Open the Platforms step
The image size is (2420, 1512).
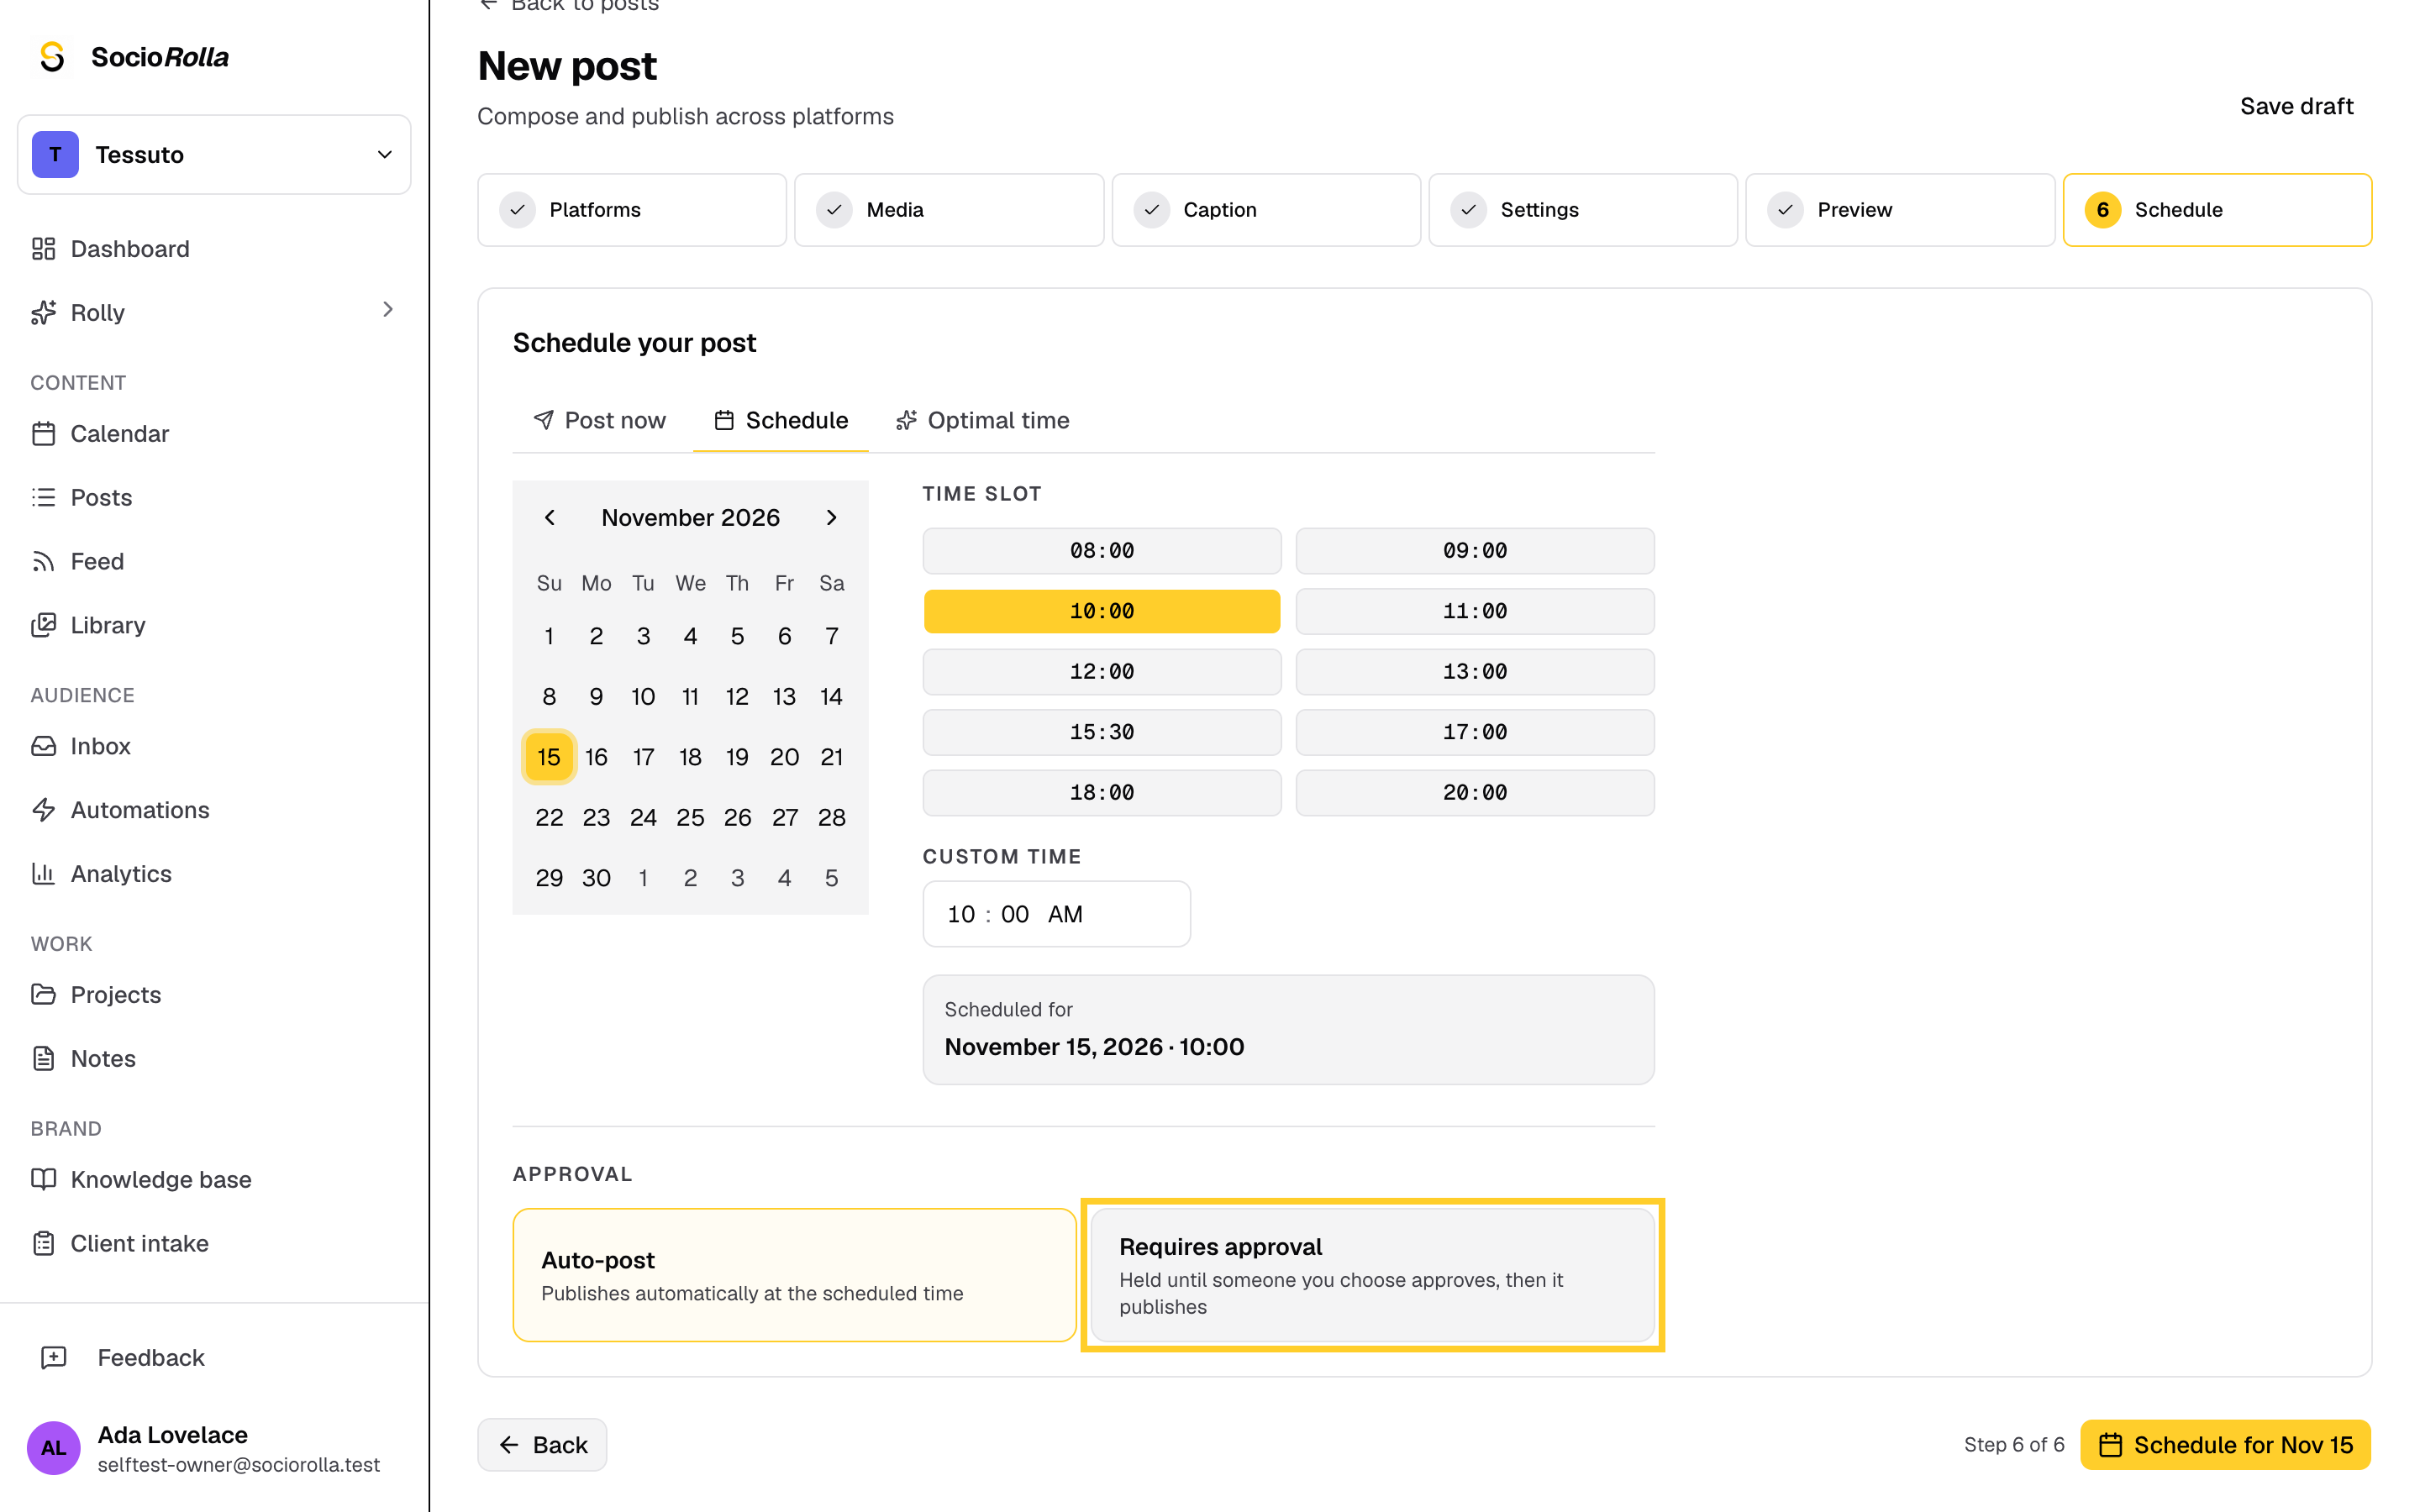click(x=632, y=210)
